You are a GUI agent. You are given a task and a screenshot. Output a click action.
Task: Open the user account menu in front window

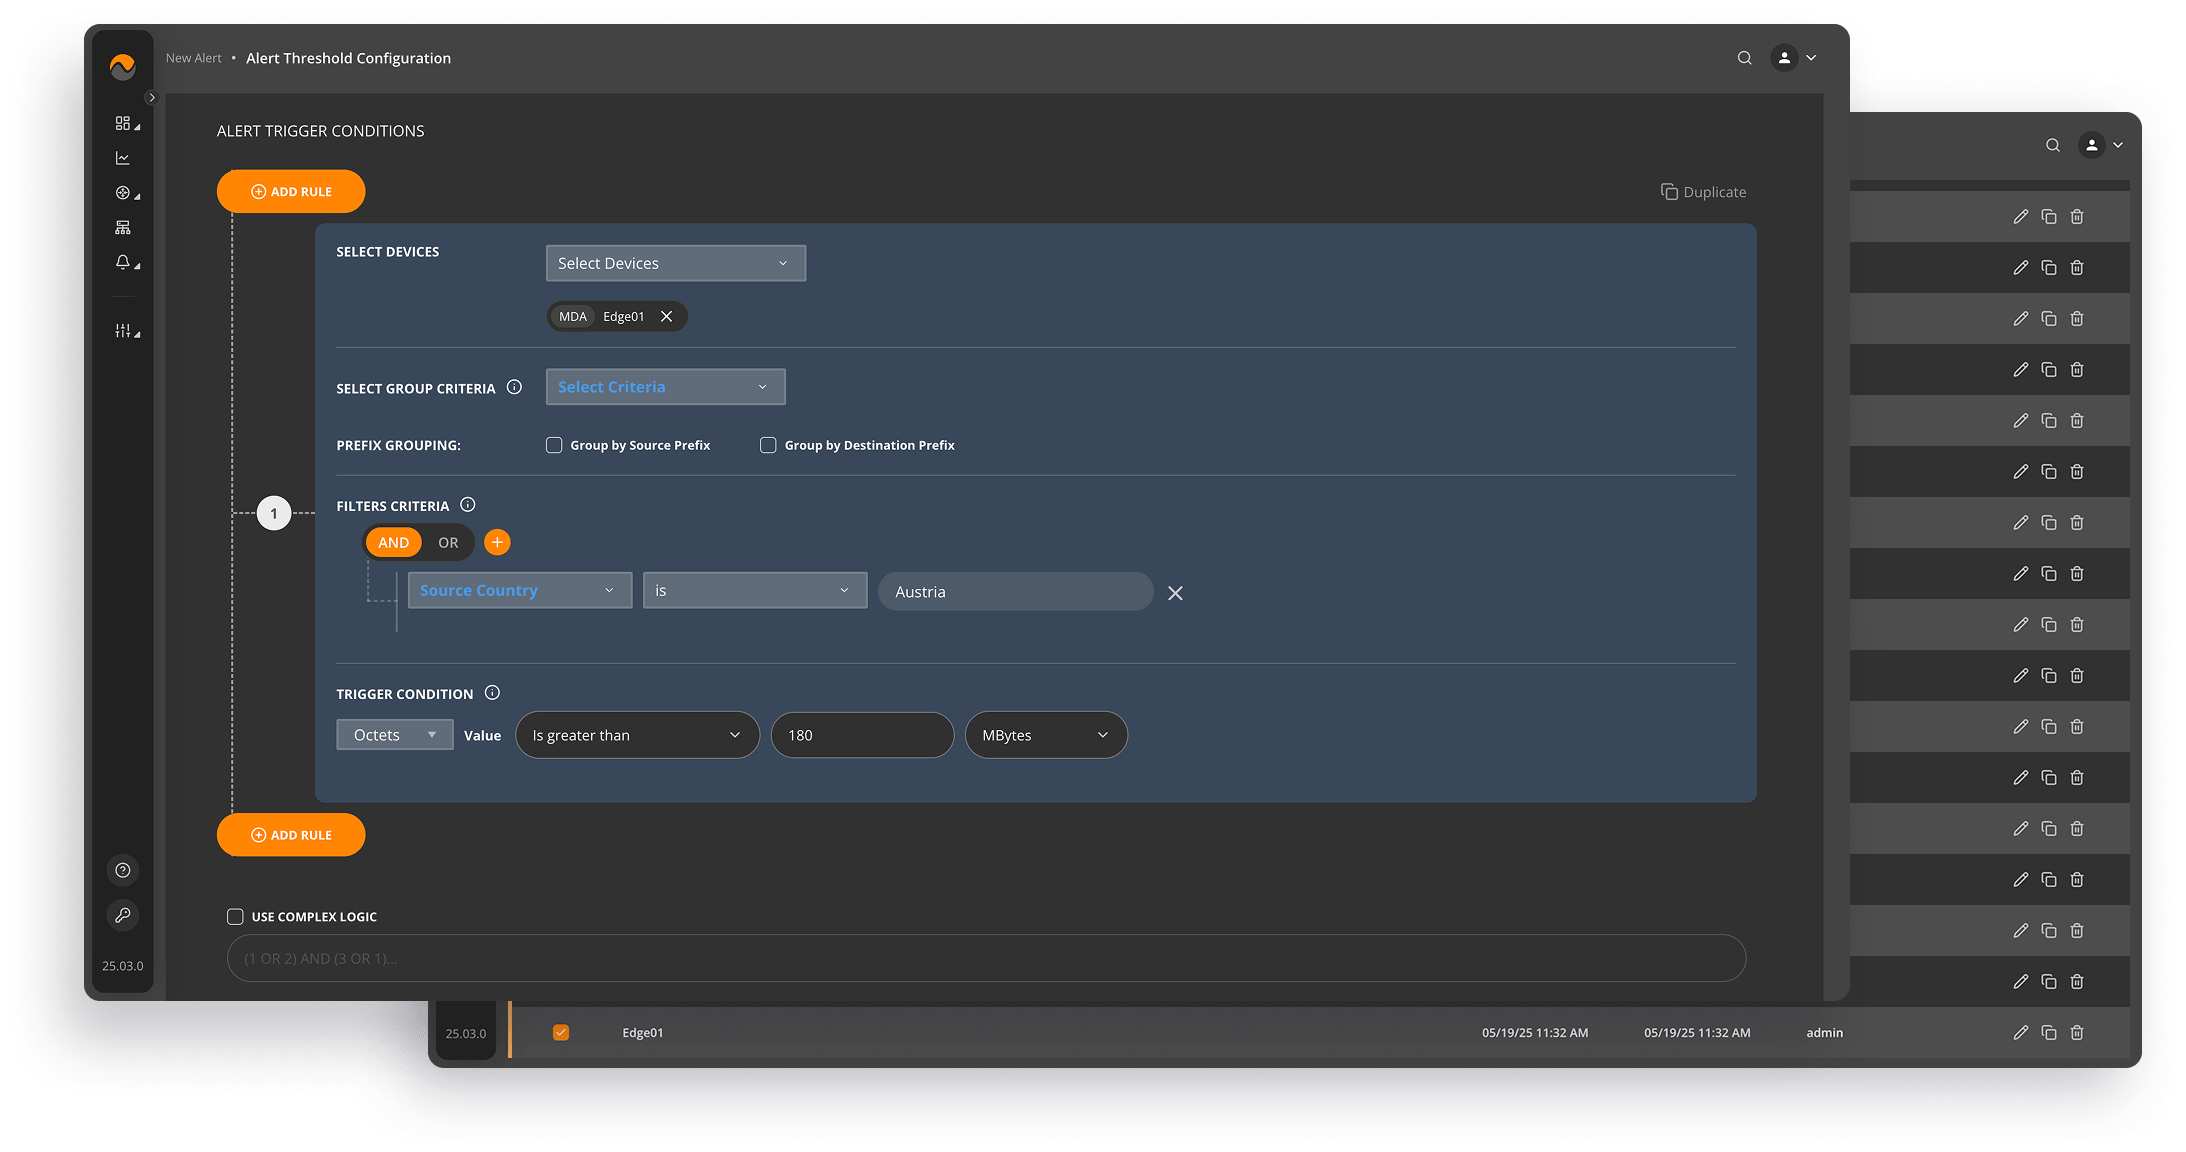click(x=1794, y=58)
